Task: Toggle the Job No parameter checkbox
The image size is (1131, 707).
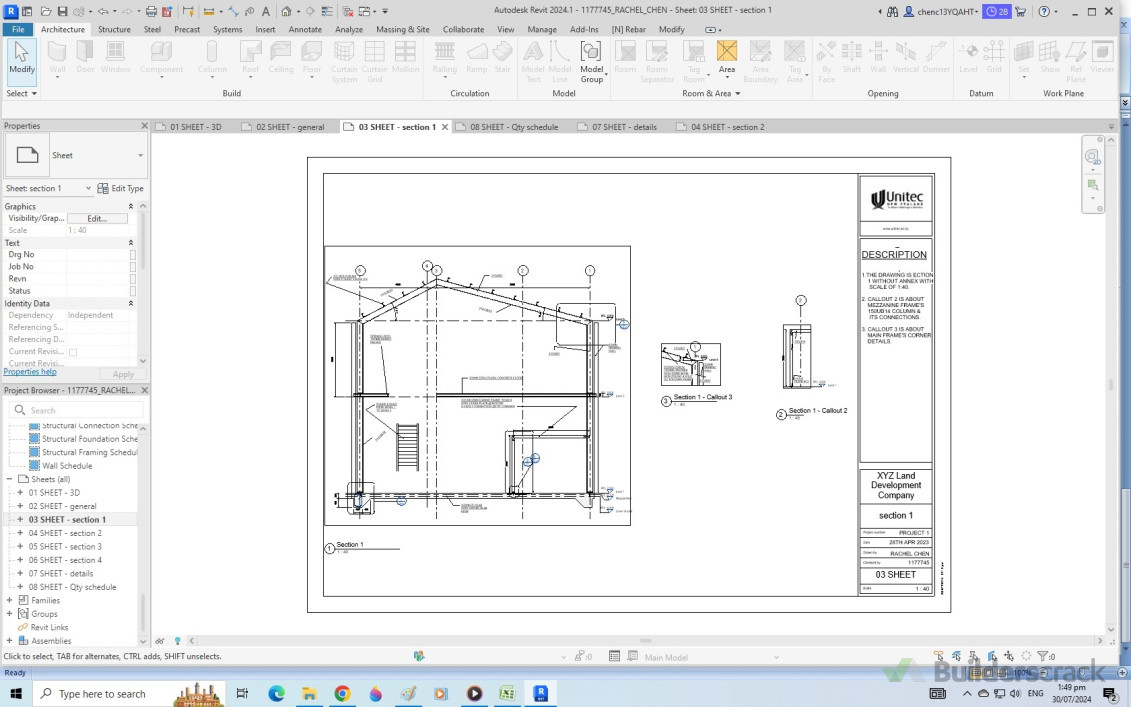Action: [132, 267]
